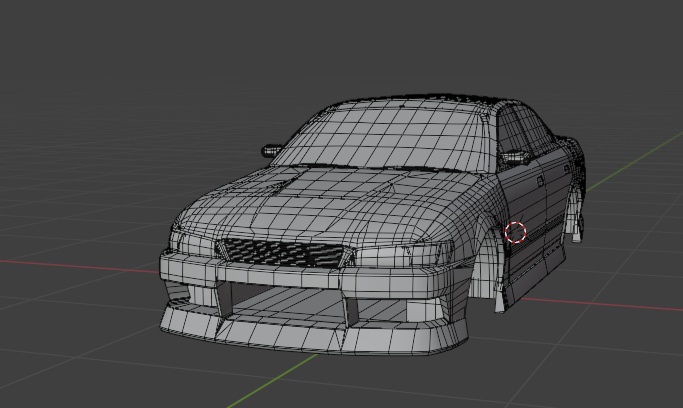Select the side mirror on the left

click(272, 151)
